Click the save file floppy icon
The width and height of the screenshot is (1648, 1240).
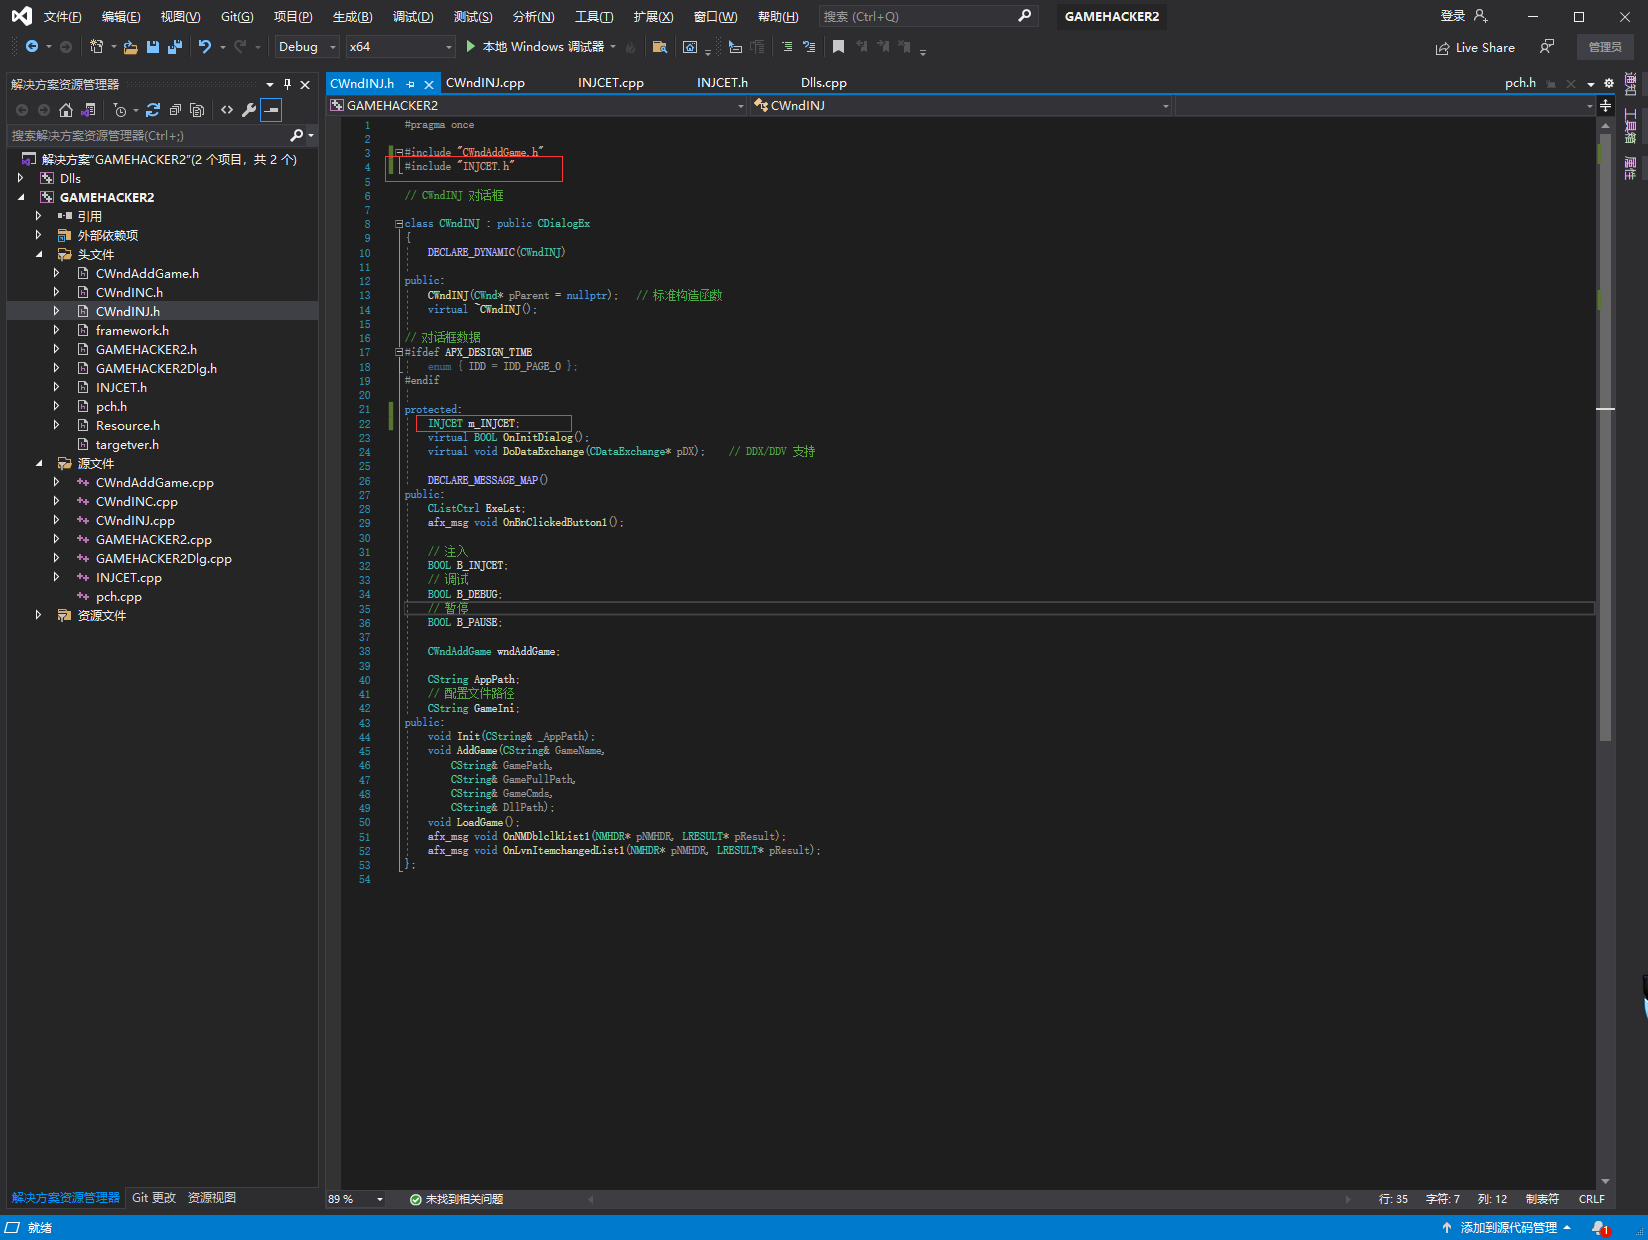click(152, 47)
